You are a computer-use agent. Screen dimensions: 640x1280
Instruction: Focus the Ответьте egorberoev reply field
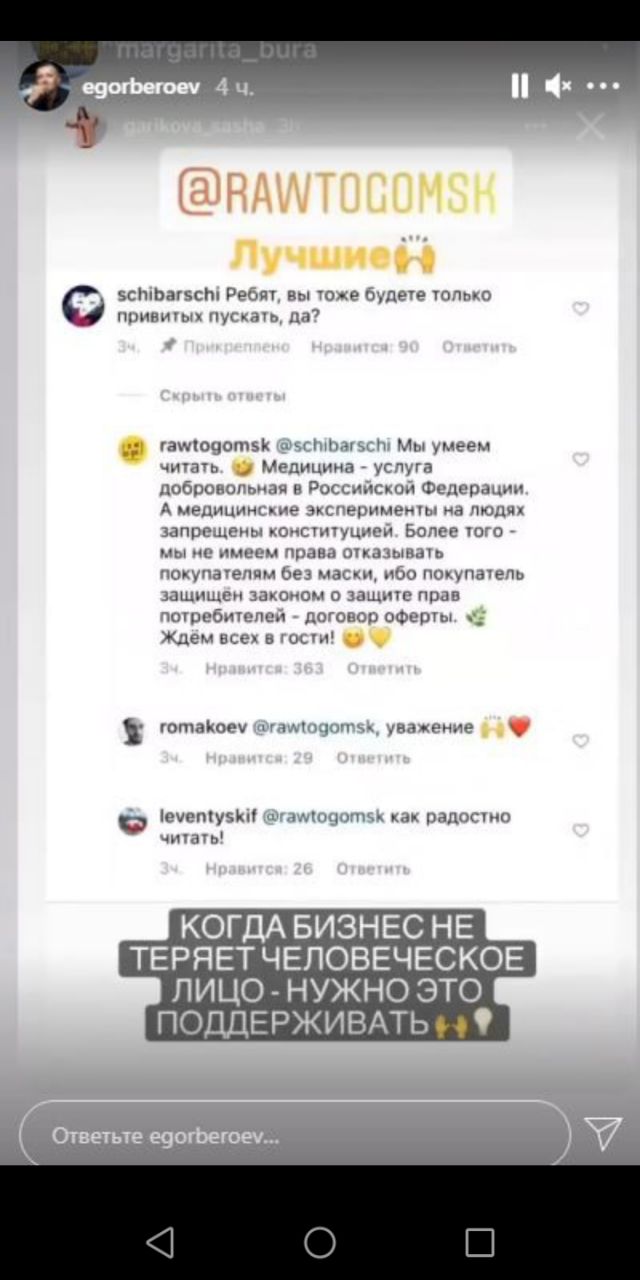(295, 1135)
